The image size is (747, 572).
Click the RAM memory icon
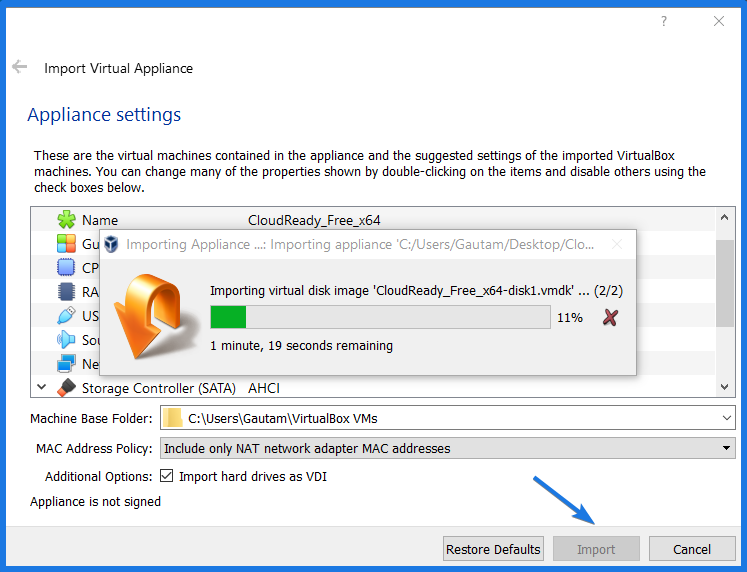click(66, 291)
